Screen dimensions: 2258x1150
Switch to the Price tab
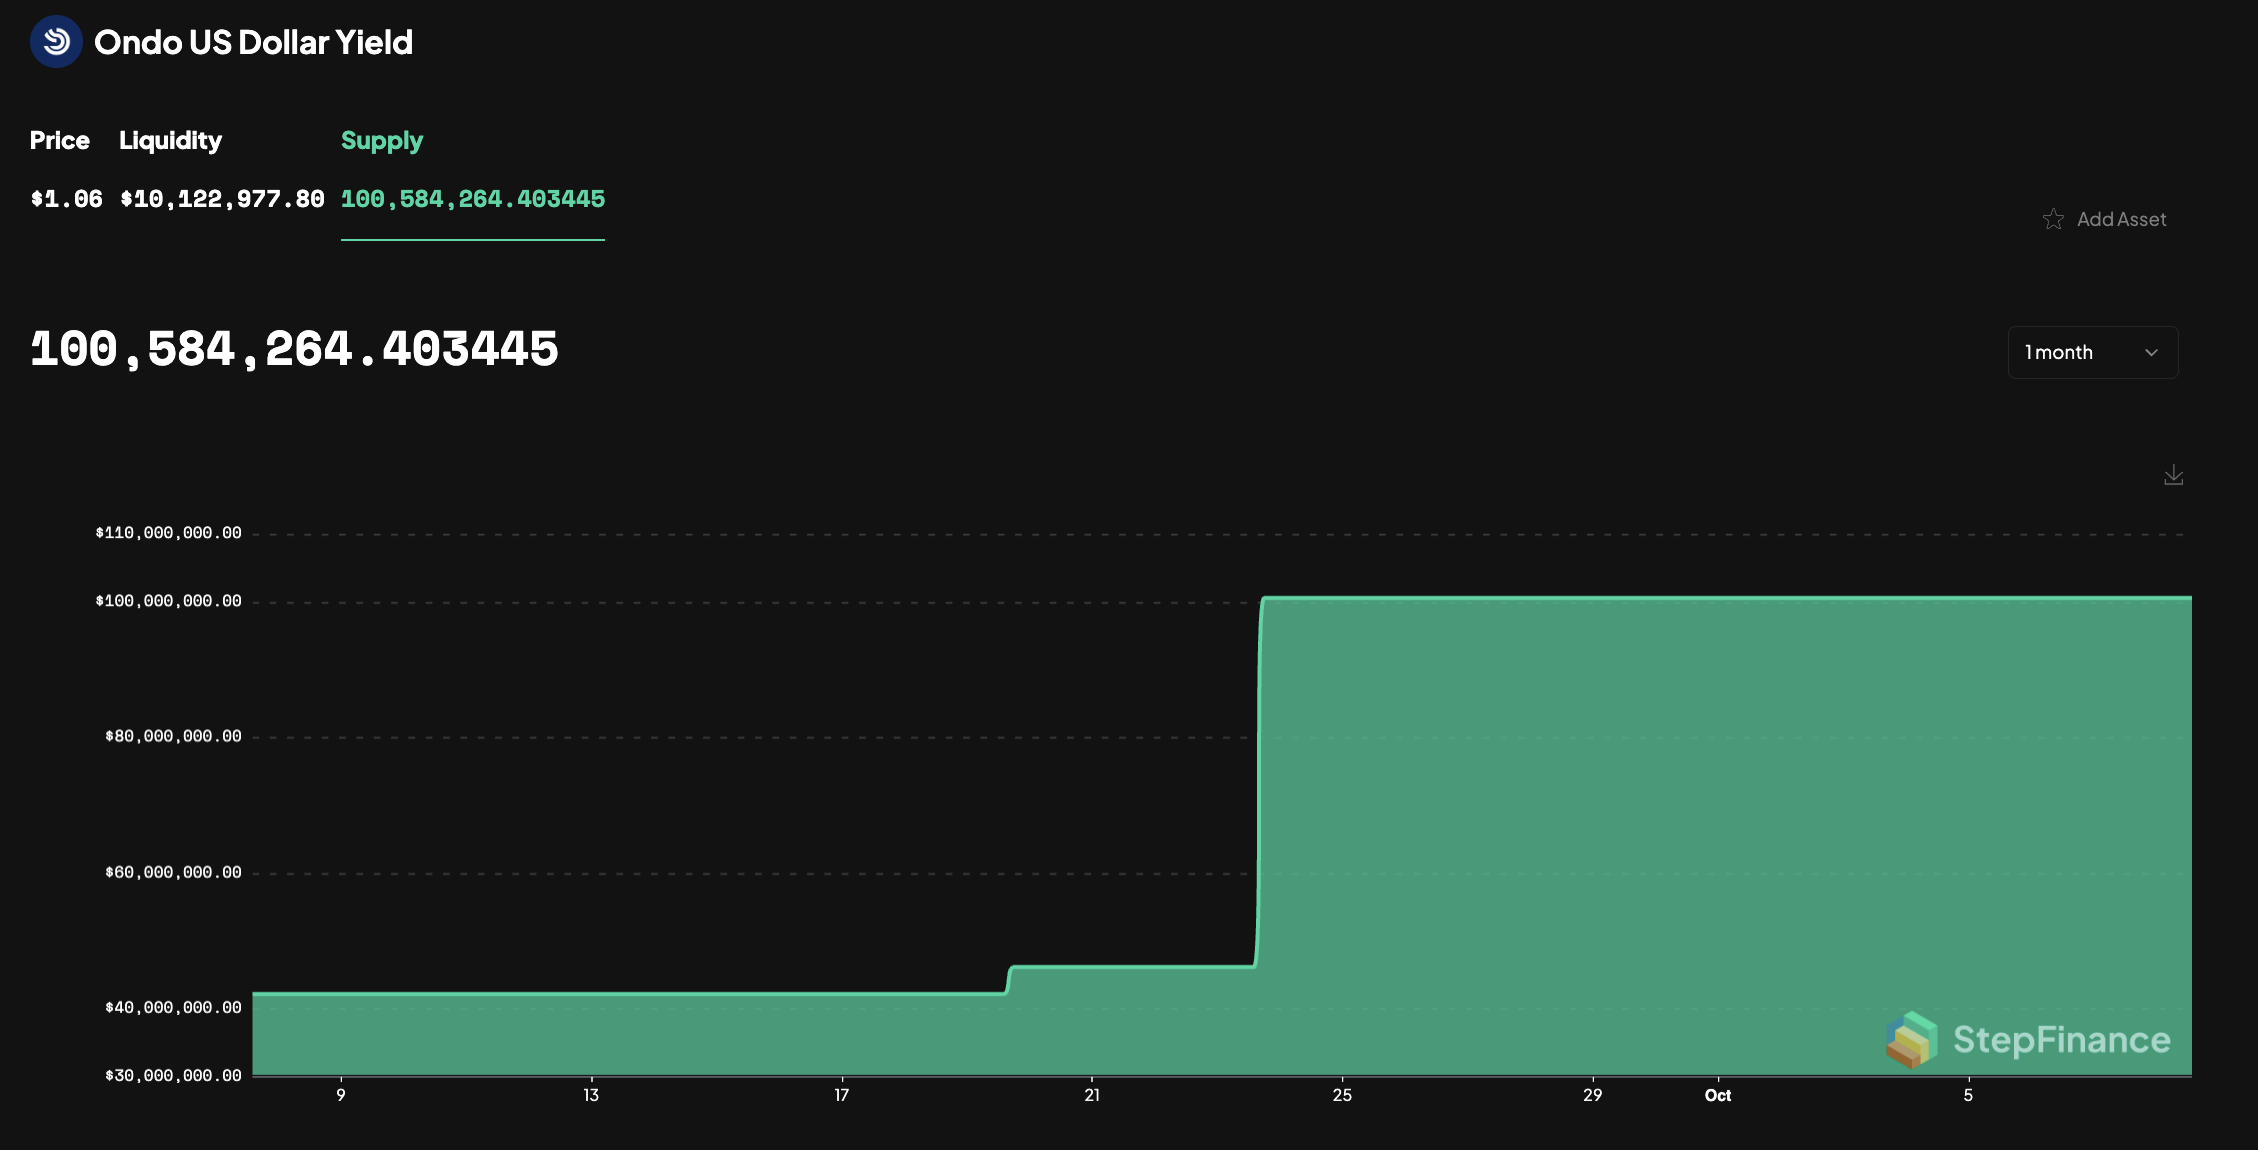60,141
